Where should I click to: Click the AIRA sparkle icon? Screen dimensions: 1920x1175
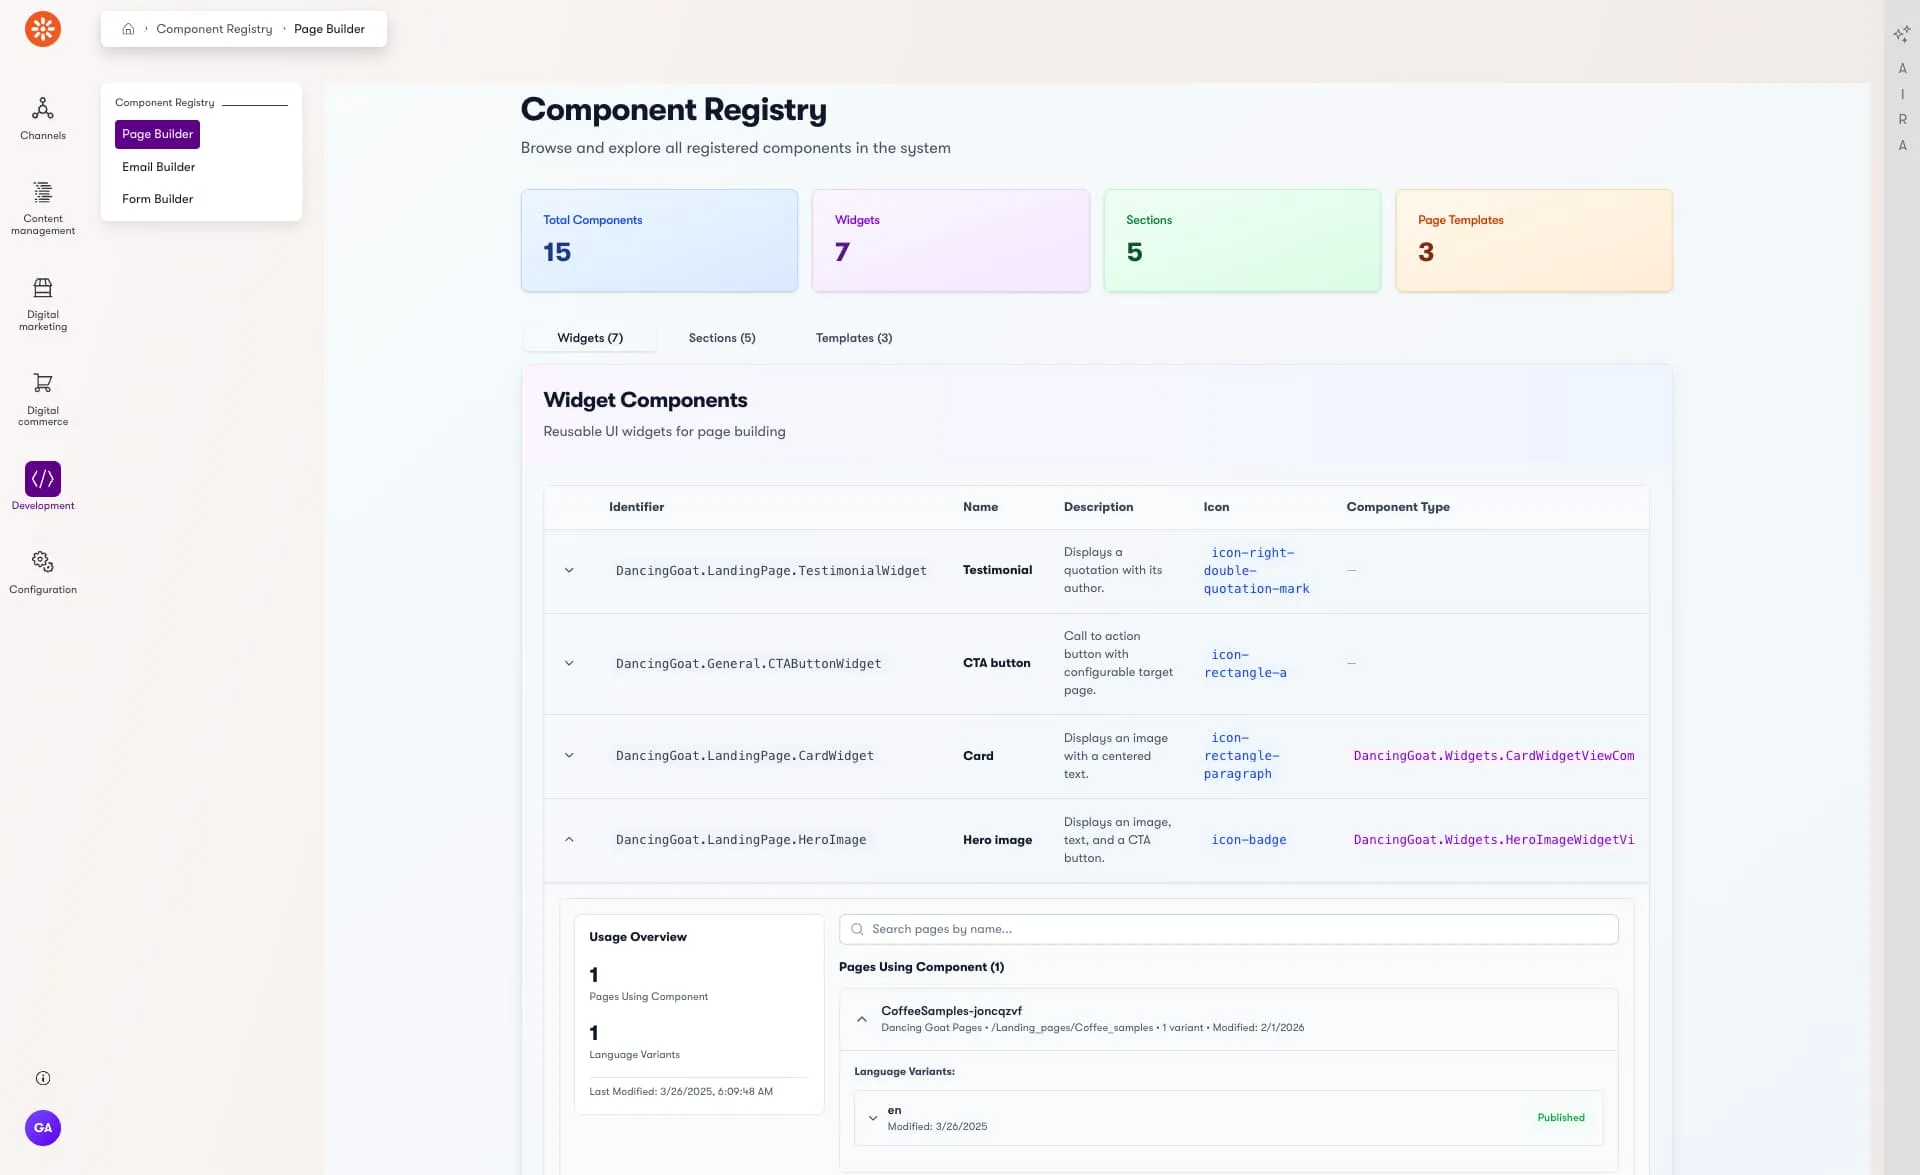[x=1901, y=35]
